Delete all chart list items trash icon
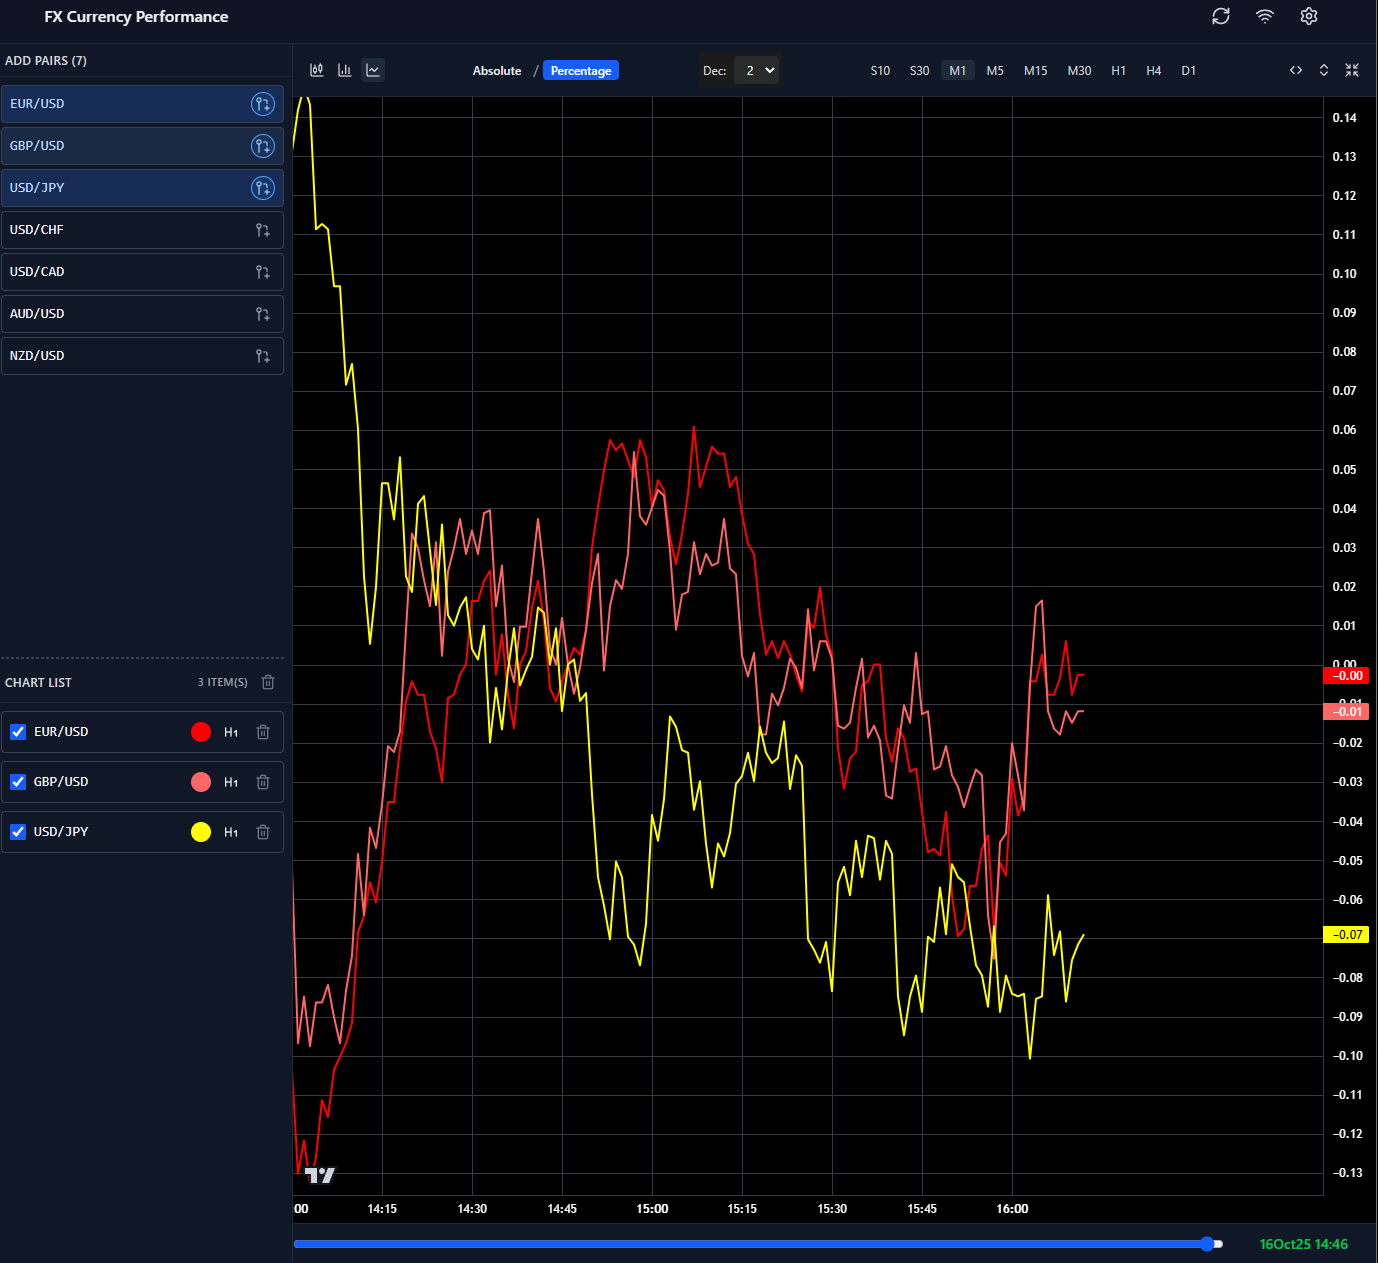Viewport: 1378px width, 1263px height. (x=268, y=682)
